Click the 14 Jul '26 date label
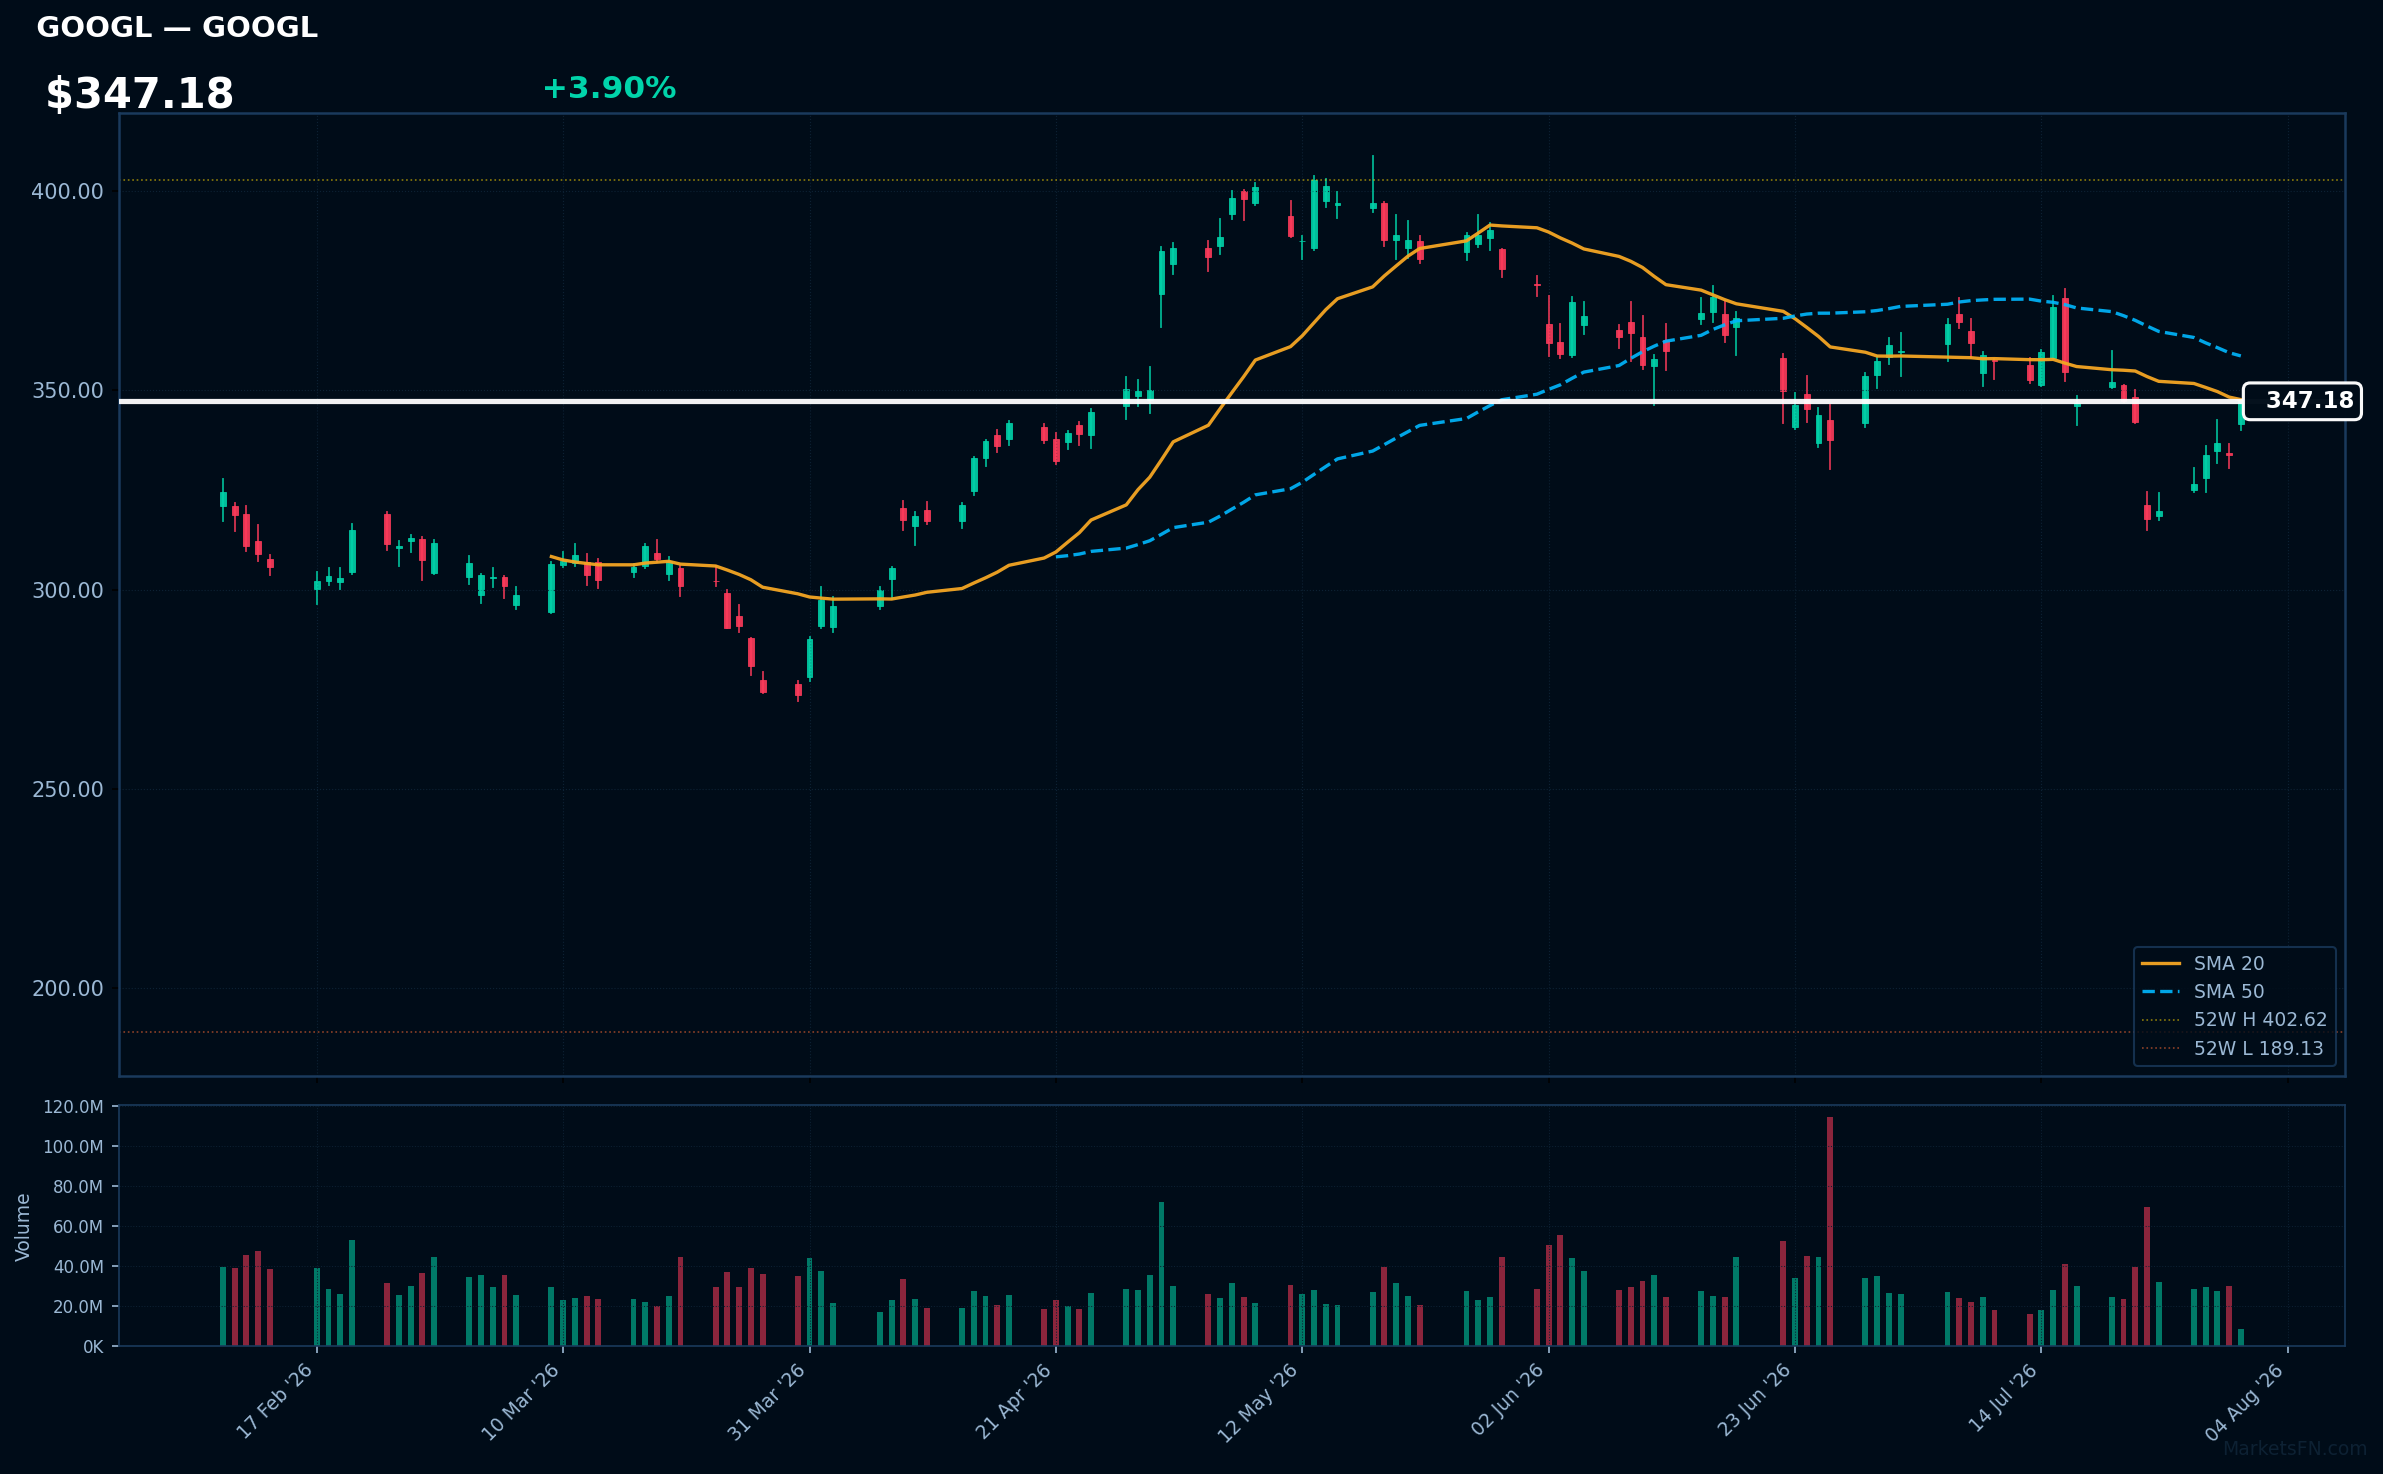The image size is (2383, 1474). point(2002,1398)
